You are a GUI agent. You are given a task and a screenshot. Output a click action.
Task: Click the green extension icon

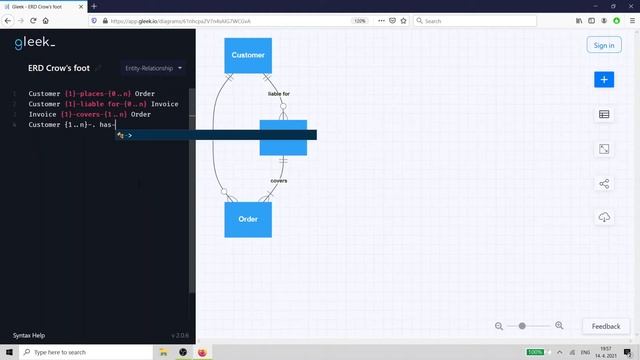(x=616, y=21)
